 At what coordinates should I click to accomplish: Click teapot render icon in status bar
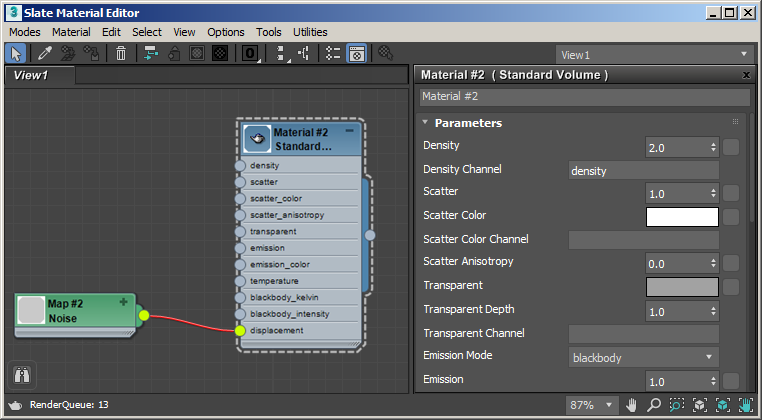click(x=16, y=405)
